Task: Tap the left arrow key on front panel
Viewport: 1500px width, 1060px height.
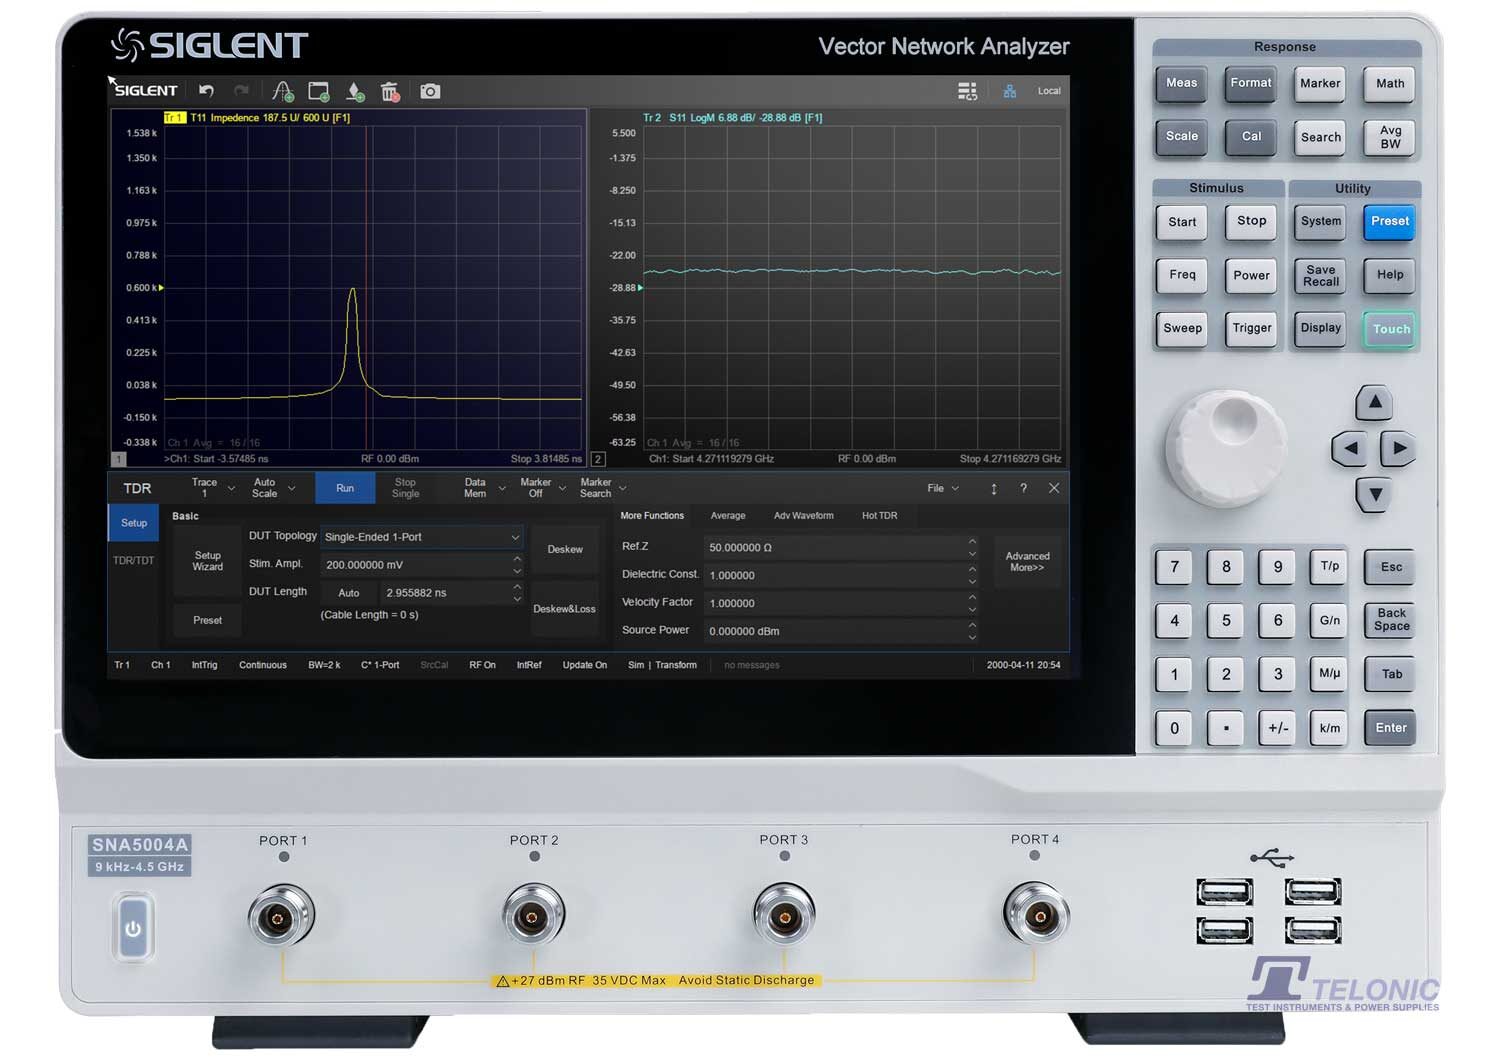Action: (x=1350, y=448)
